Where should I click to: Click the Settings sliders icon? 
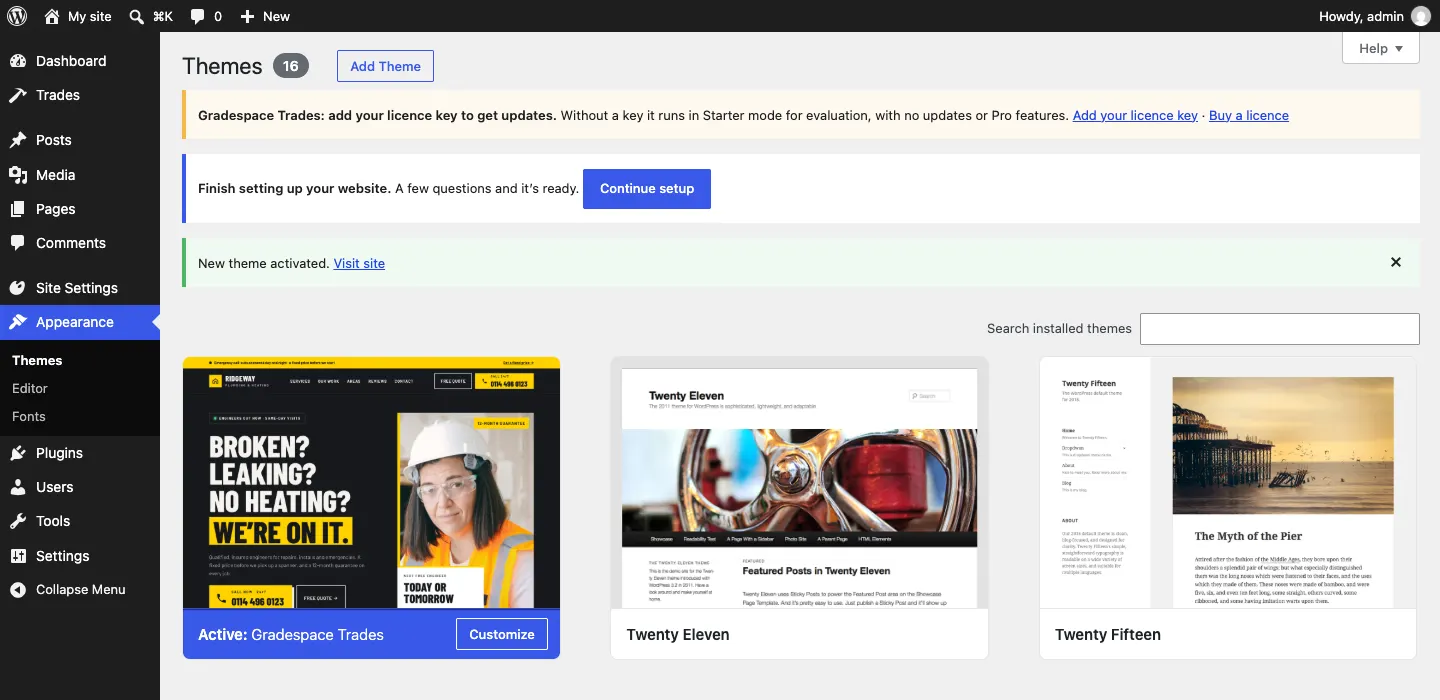tap(18, 556)
